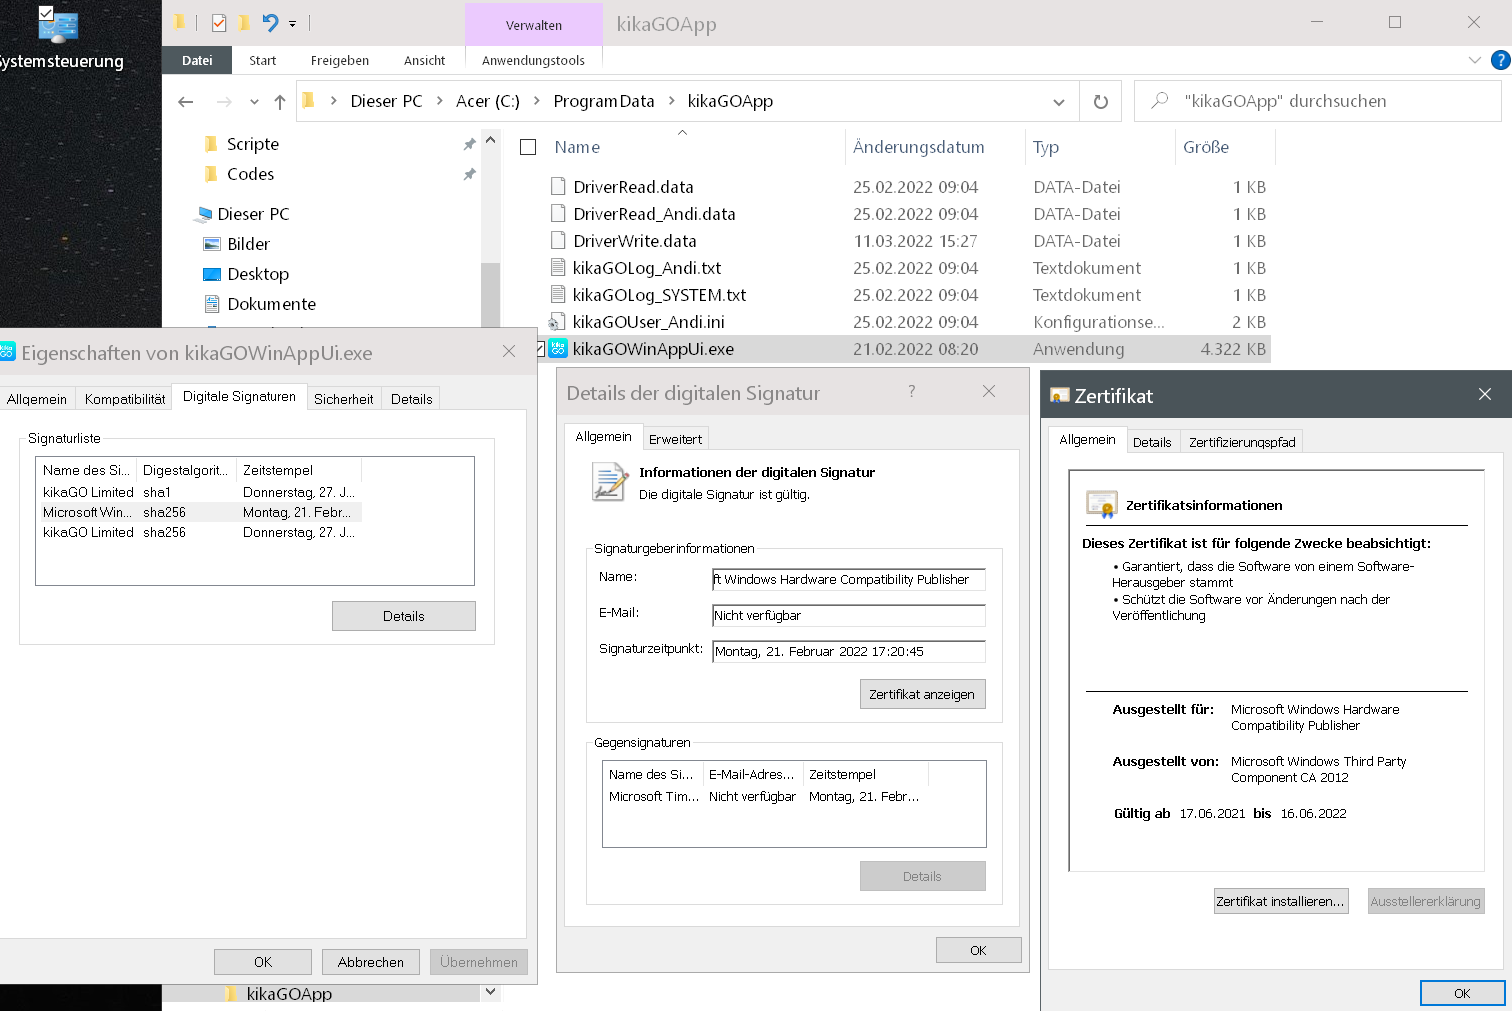Refresh the kikaGOApp folder view
Viewport: 1512px width, 1011px height.
pos(1100,102)
